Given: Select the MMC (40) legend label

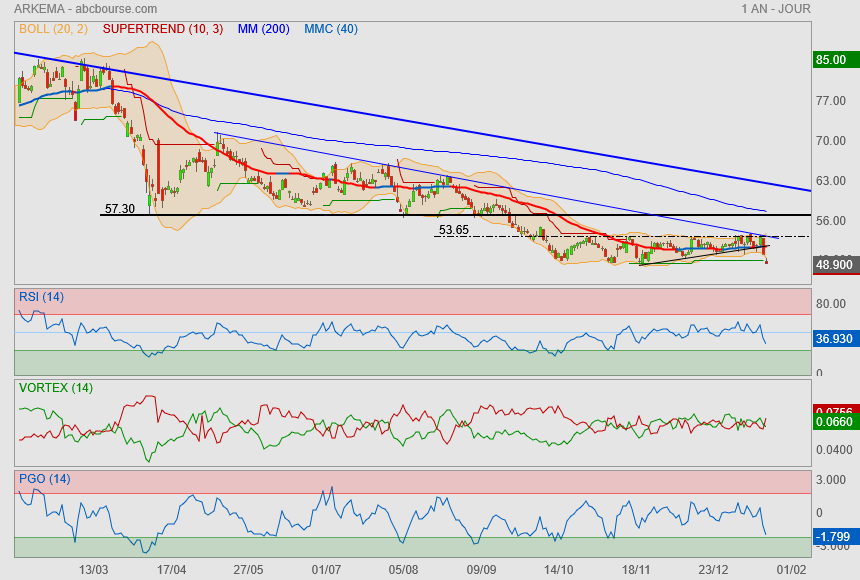Looking at the screenshot, I should pyautogui.click(x=331, y=29).
